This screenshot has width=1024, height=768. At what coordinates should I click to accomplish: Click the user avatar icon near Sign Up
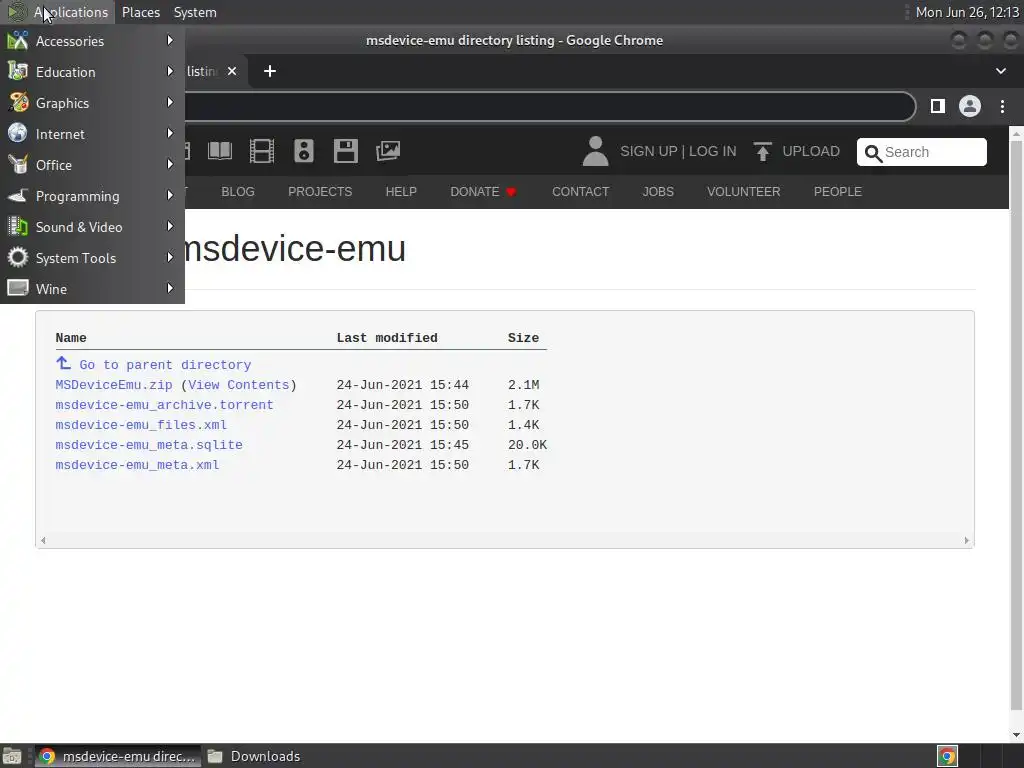click(x=595, y=151)
